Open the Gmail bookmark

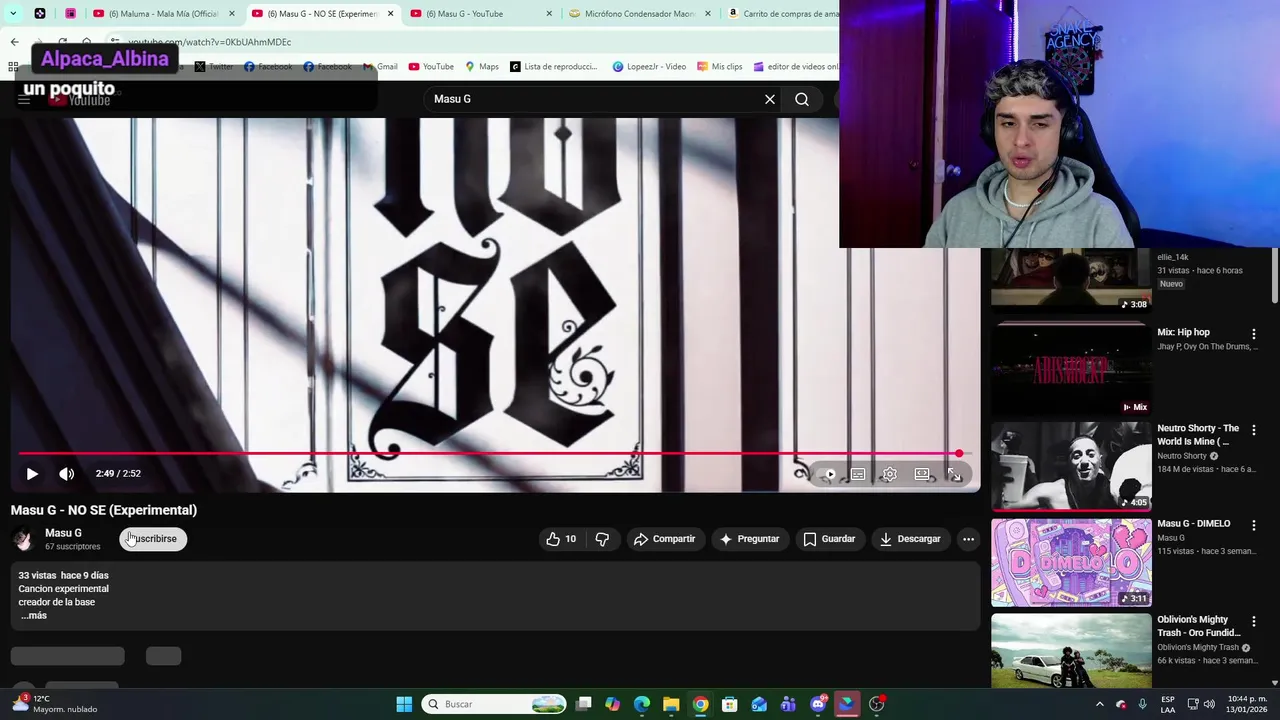pos(380,67)
